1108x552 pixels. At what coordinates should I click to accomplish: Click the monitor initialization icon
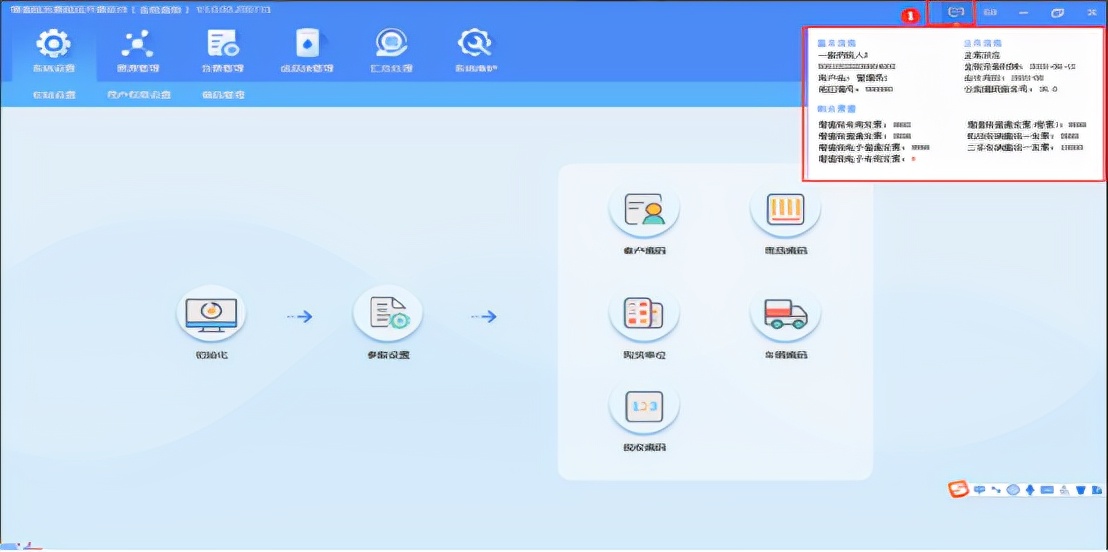[x=210, y=314]
